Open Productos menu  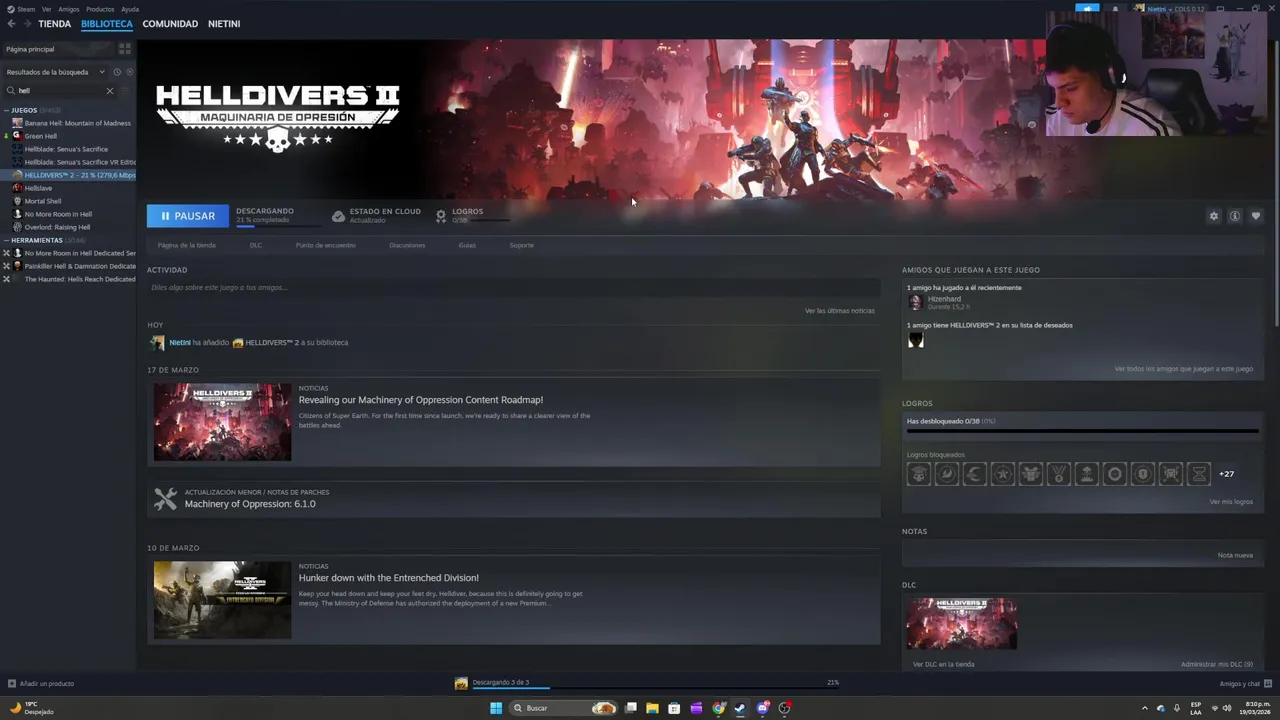pyautogui.click(x=100, y=9)
